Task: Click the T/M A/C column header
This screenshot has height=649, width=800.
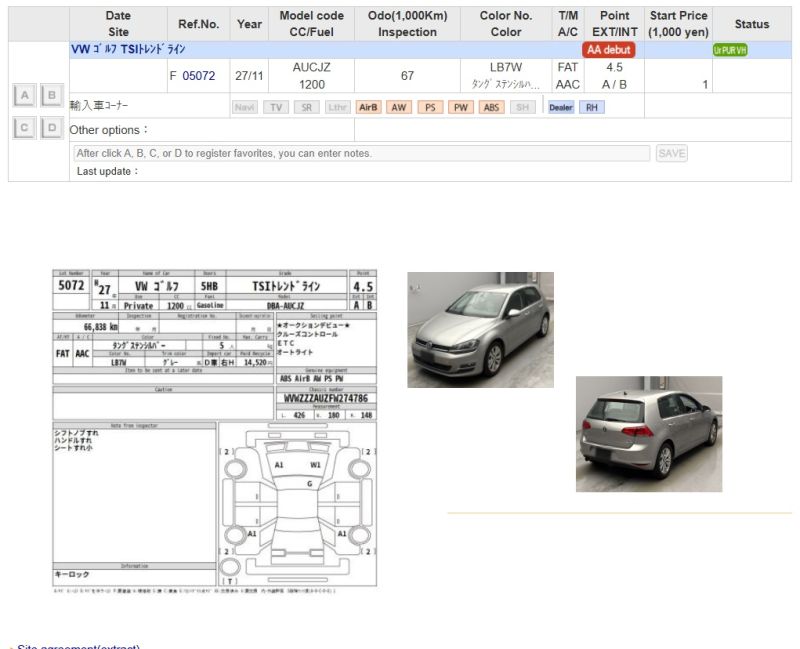Action: coord(568,24)
